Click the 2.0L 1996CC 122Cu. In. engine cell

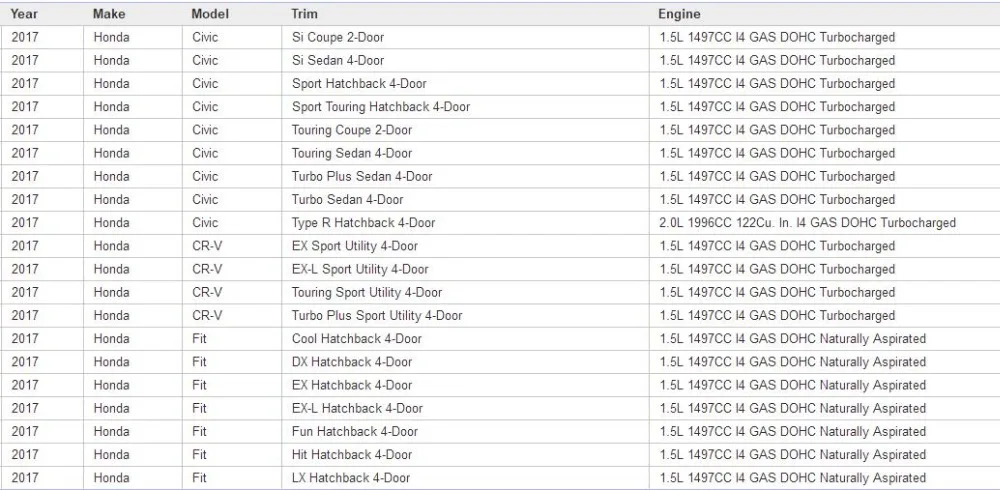point(825,223)
